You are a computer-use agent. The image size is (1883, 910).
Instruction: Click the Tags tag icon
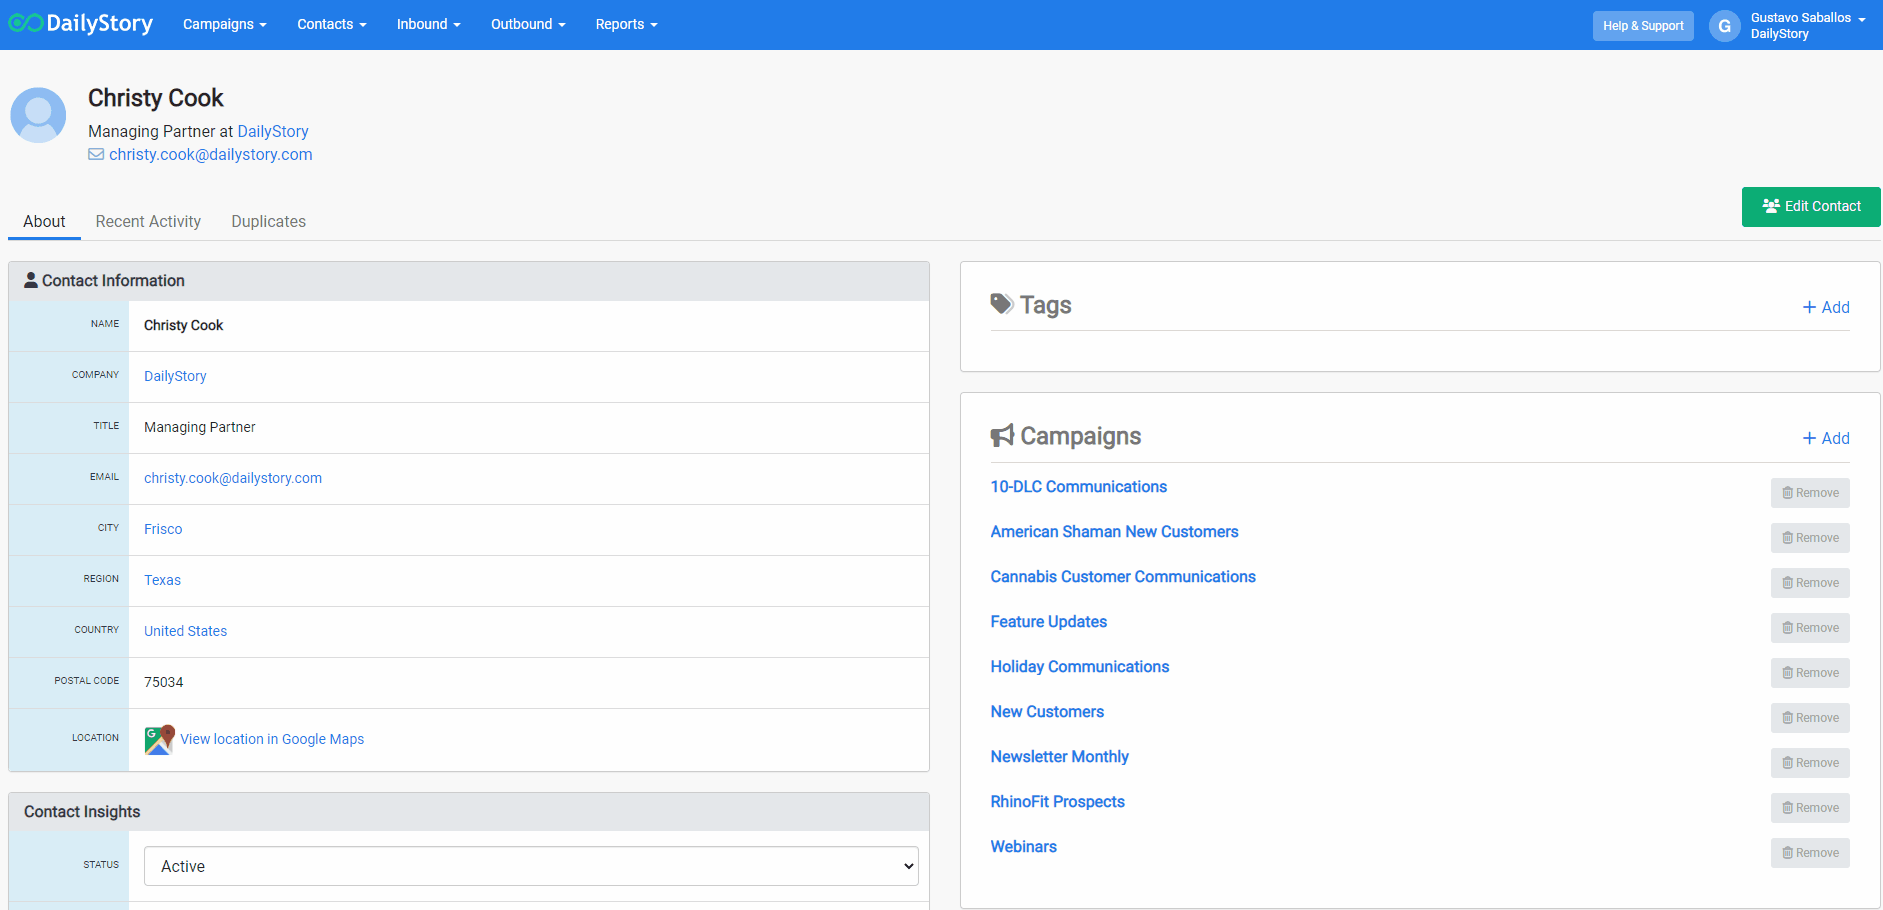[1001, 304]
